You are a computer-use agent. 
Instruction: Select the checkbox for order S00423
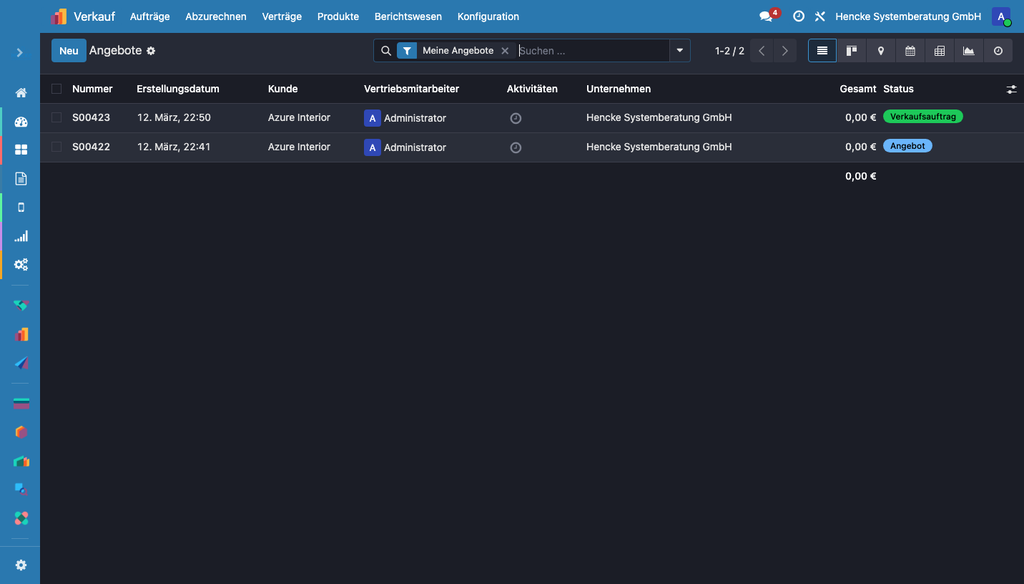tap(57, 118)
